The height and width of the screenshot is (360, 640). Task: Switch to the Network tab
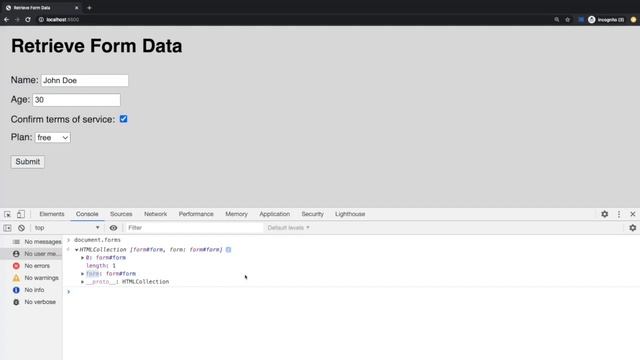(156, 214)
